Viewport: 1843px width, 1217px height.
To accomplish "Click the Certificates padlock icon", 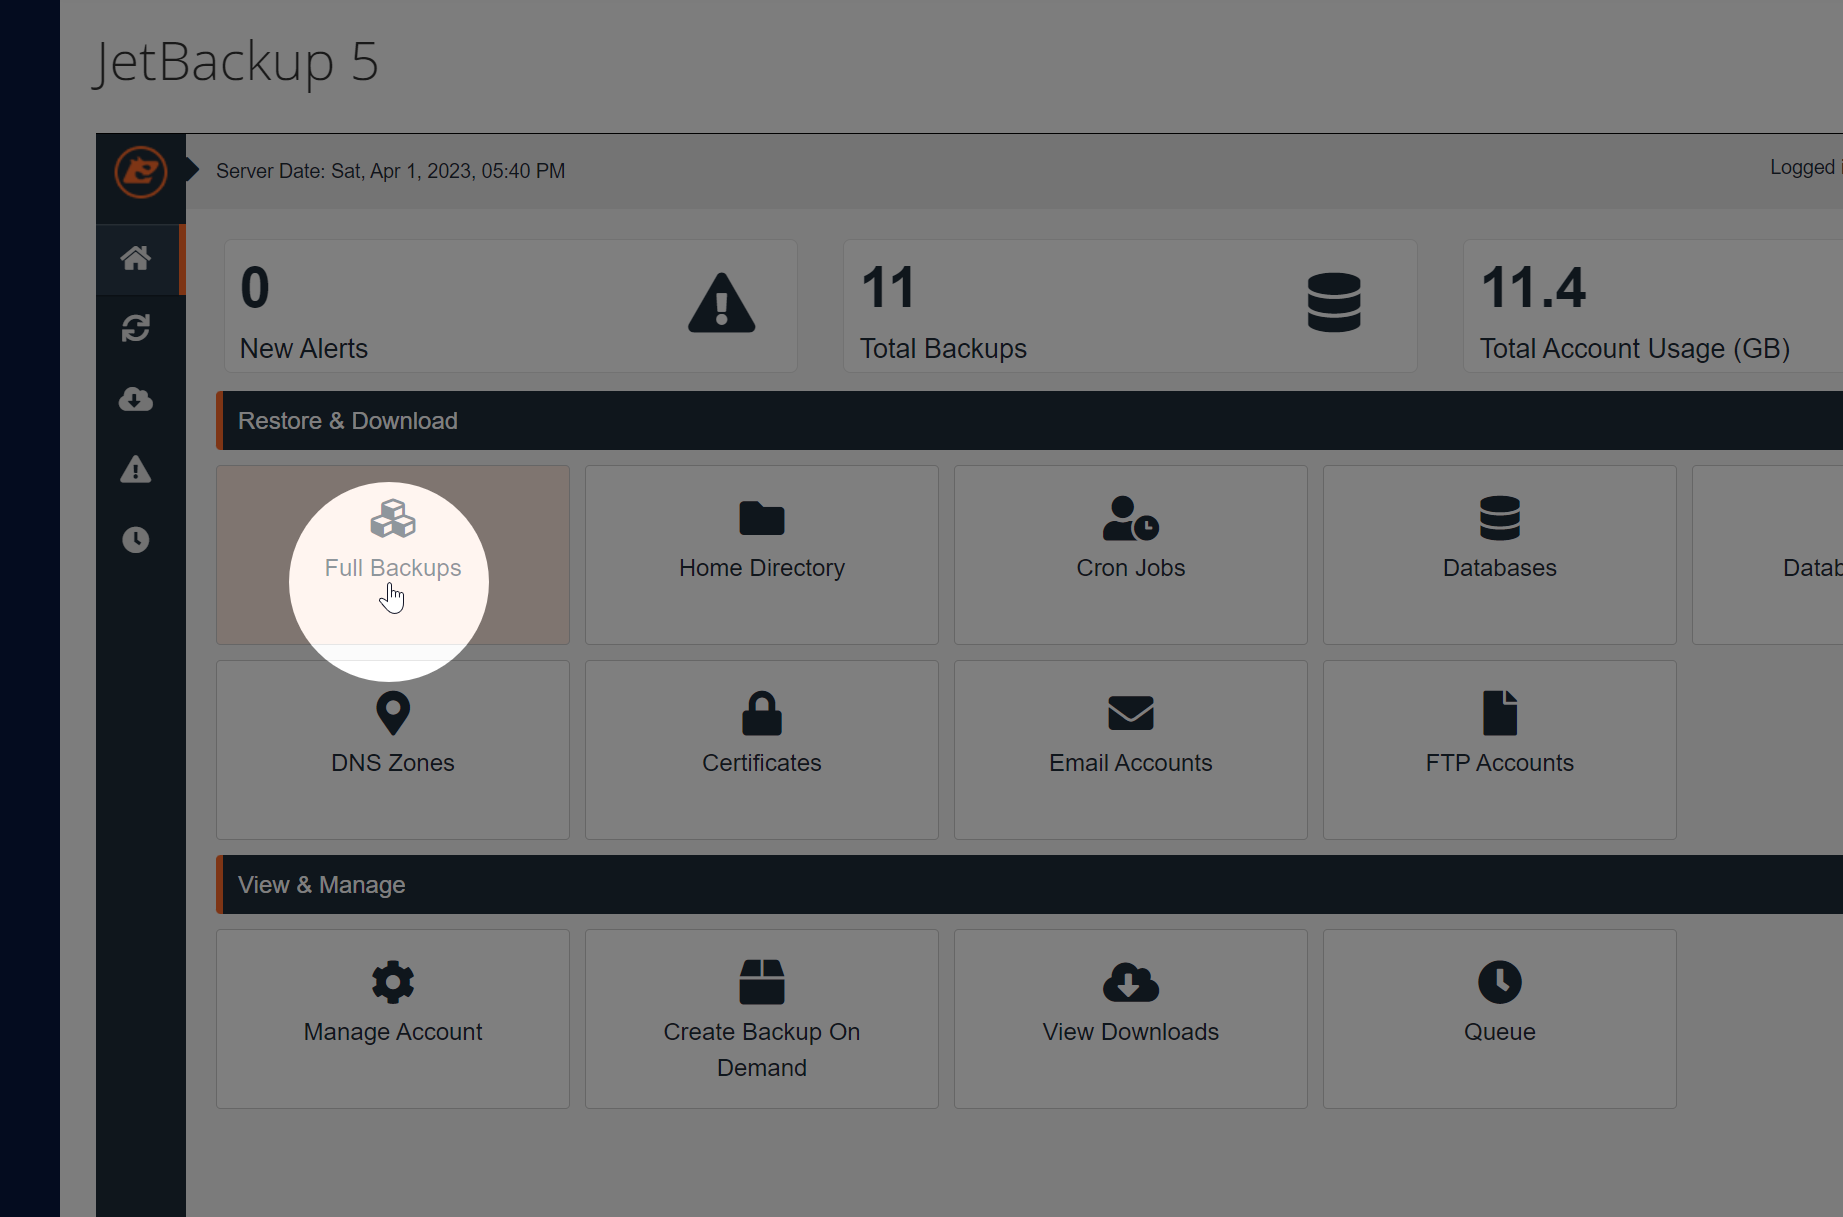I will click(762, 714).
